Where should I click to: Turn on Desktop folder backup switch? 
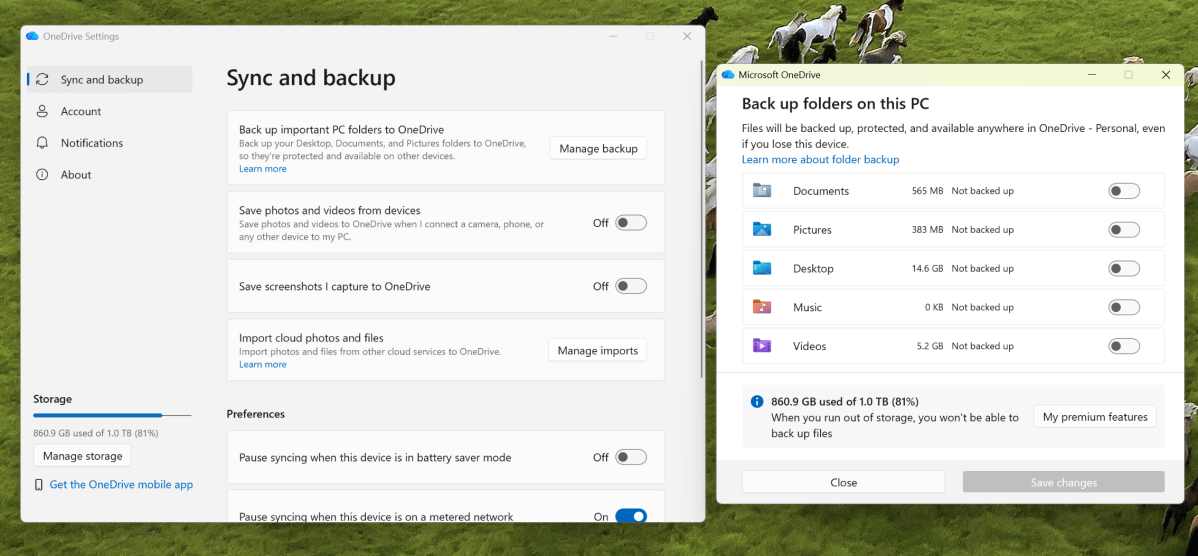tap(1124, 269)
